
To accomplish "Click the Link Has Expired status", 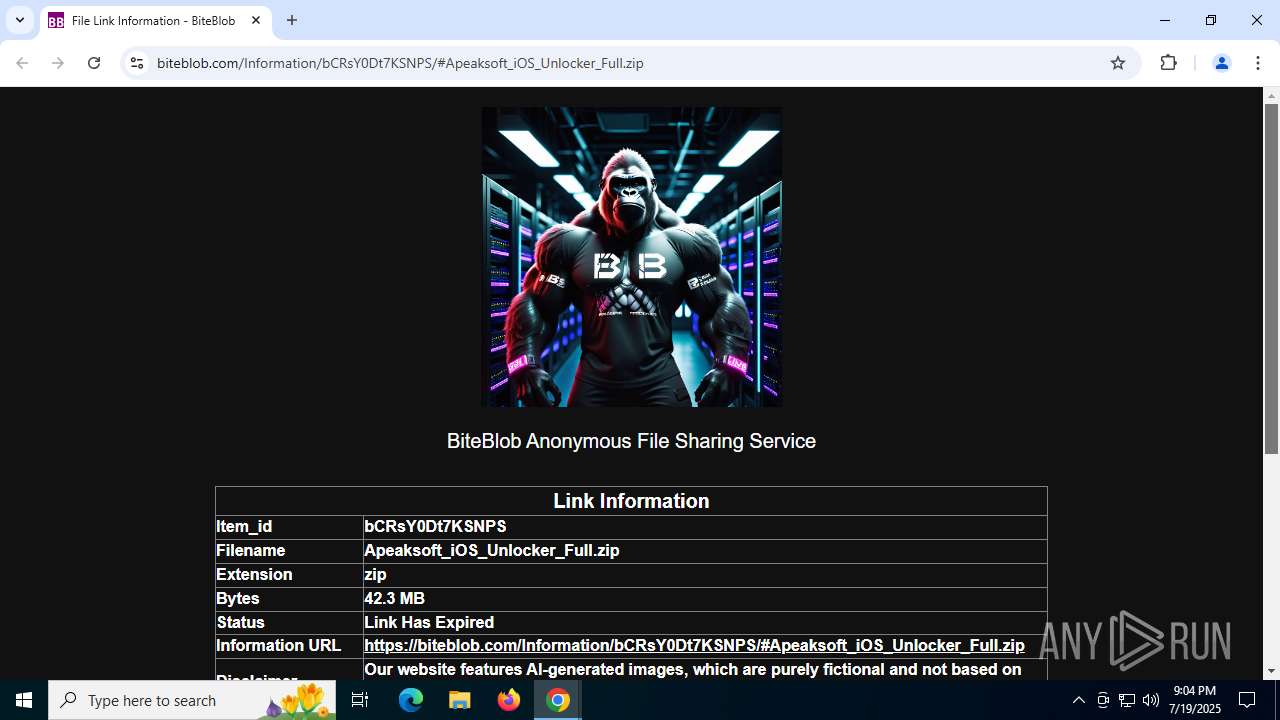I will click(429, 622).
